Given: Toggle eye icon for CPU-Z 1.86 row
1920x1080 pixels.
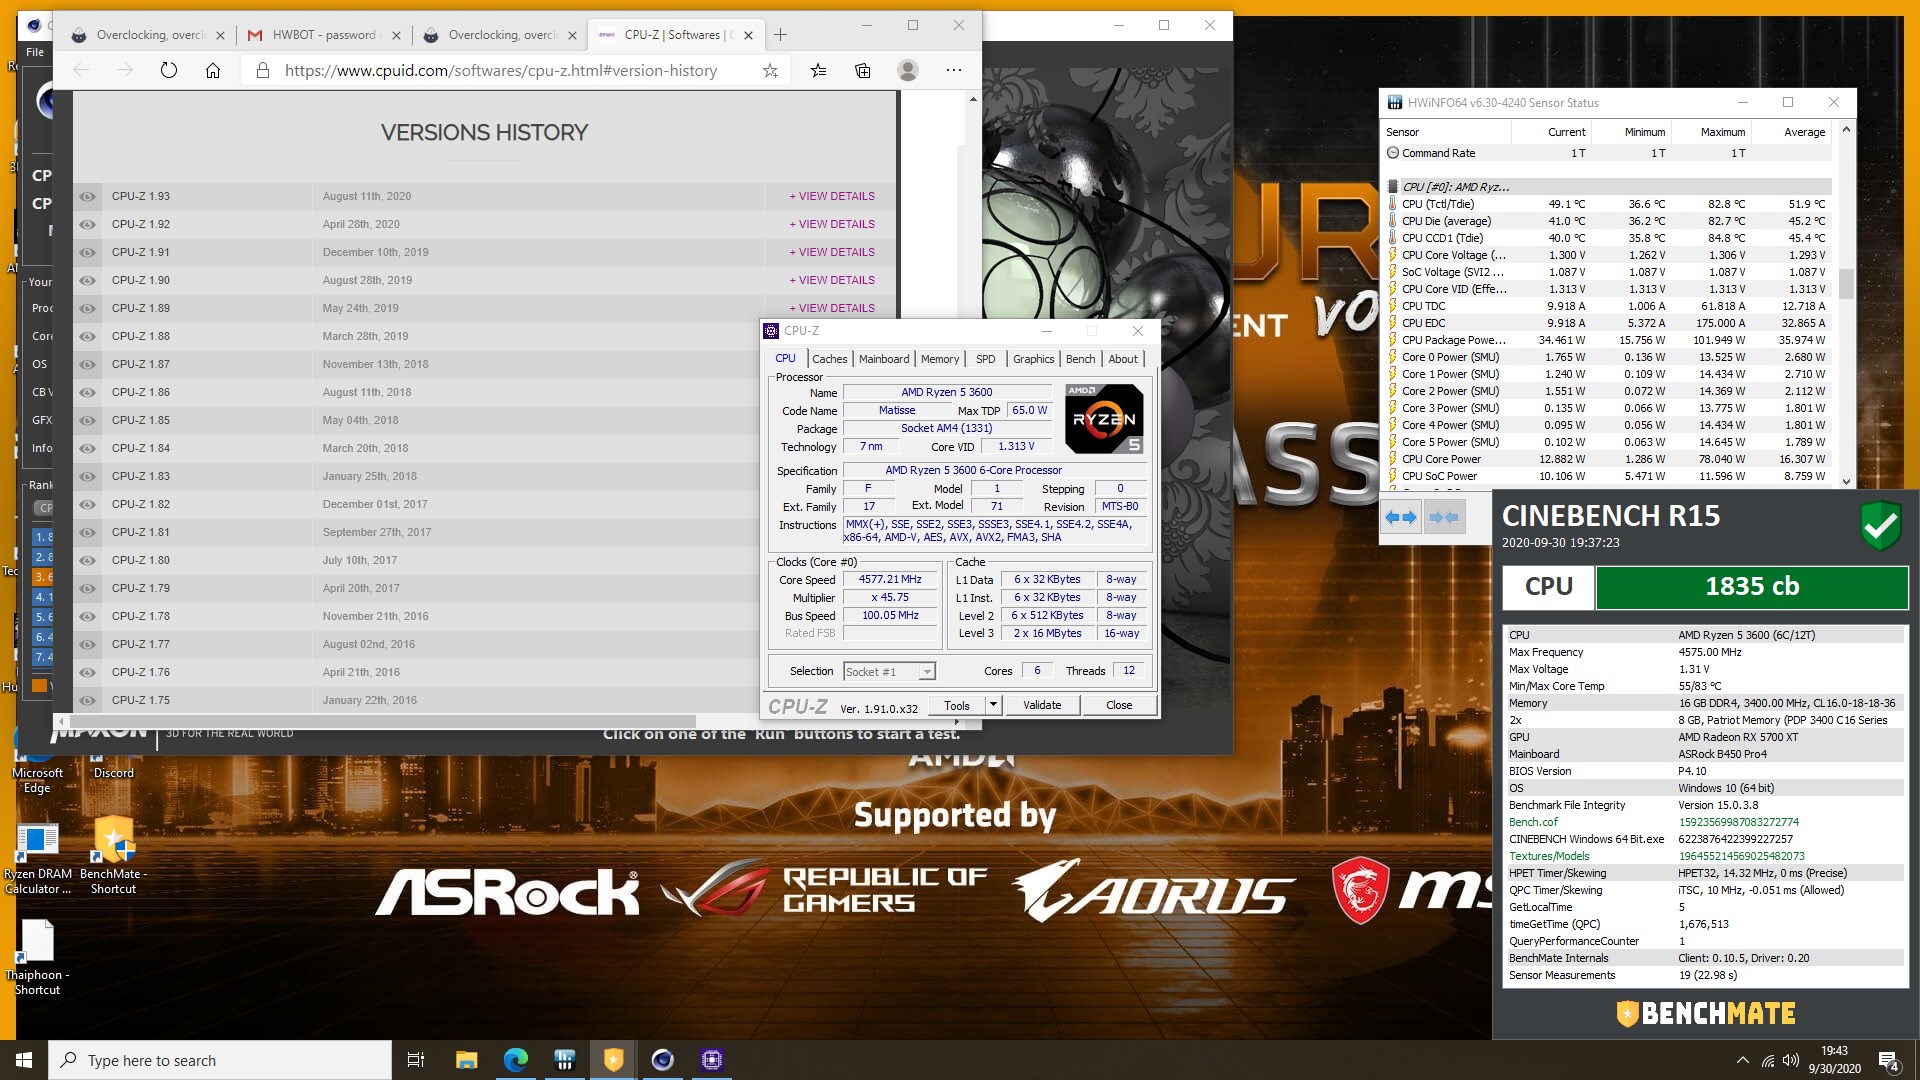Looking at the screenshot, I should (x=88, y=392).
